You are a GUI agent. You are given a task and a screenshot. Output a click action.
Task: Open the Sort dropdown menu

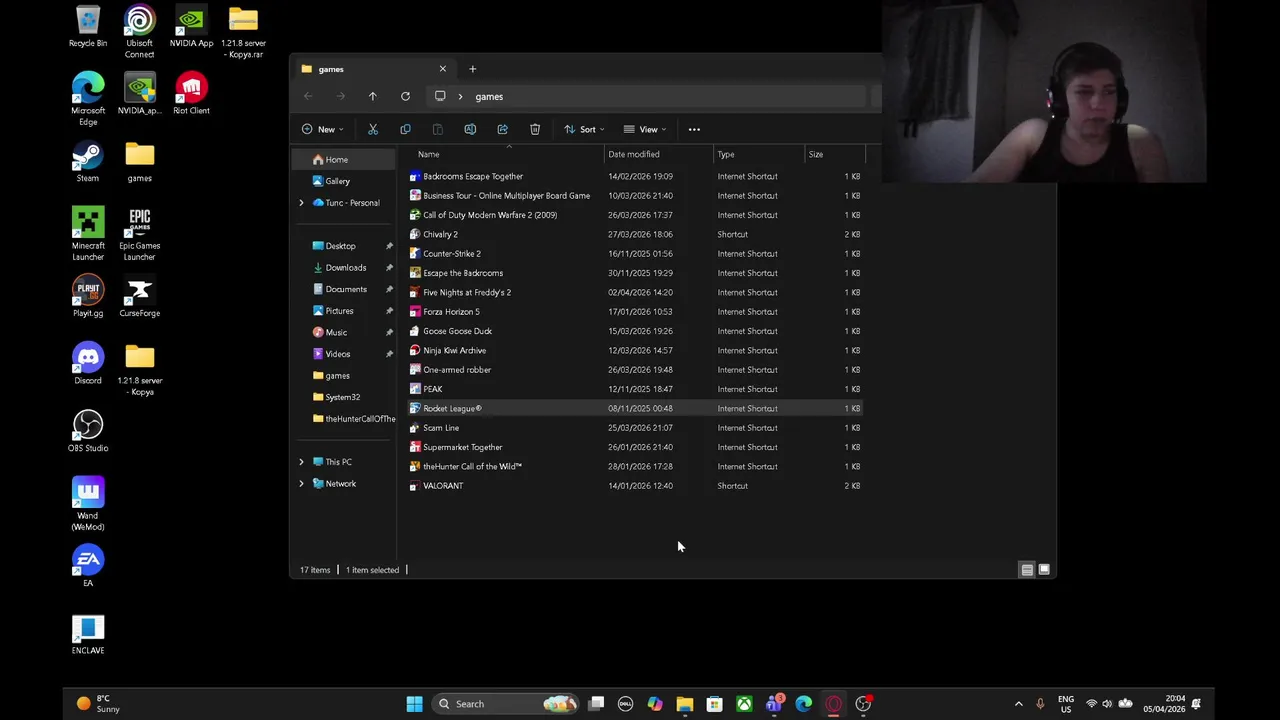click(584, 129)
